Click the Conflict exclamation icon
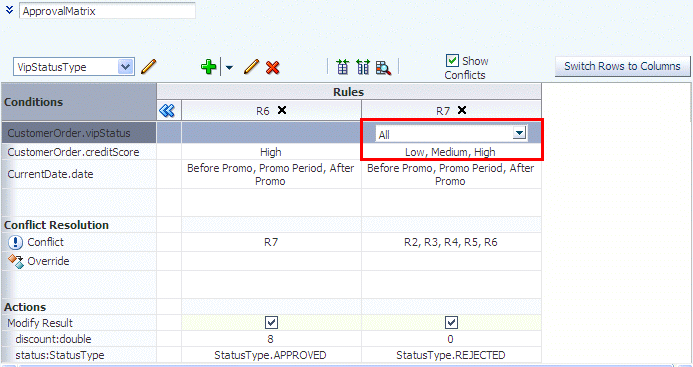The height and width of the screenshot is (367, 693). [15, 242]
